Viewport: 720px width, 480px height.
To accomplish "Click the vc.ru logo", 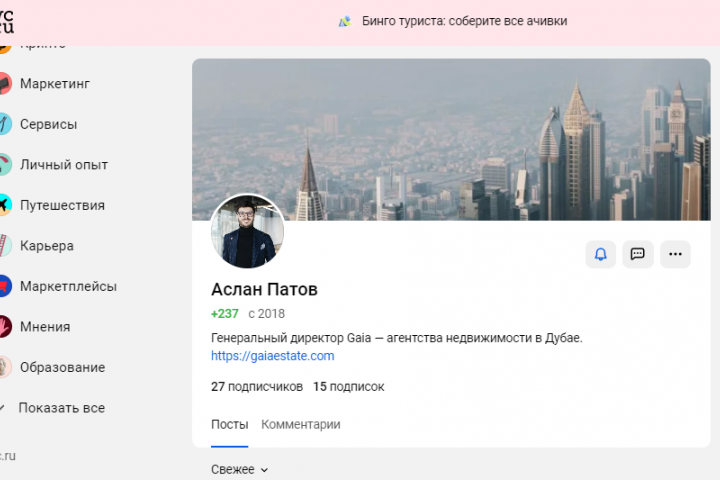I will 6,21.
